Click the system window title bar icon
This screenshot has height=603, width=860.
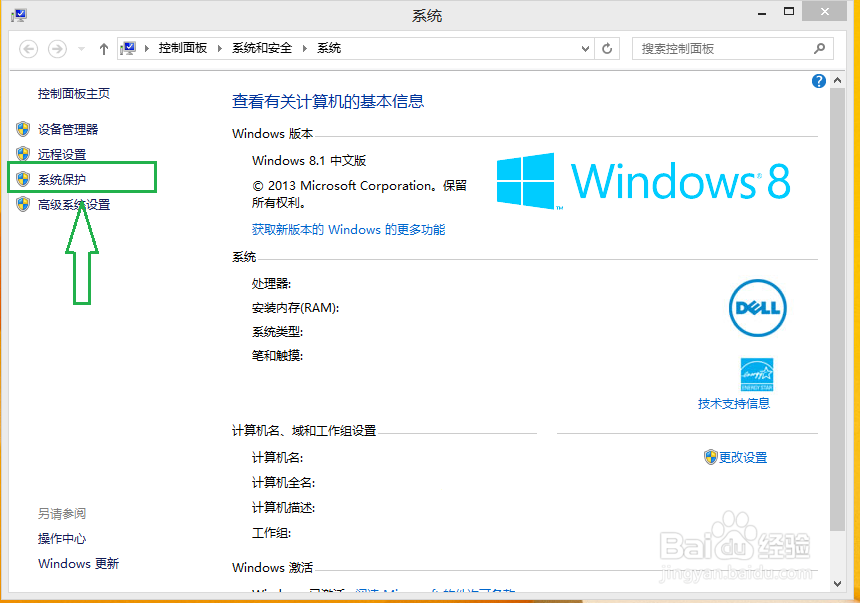click(x=19, y=15)
